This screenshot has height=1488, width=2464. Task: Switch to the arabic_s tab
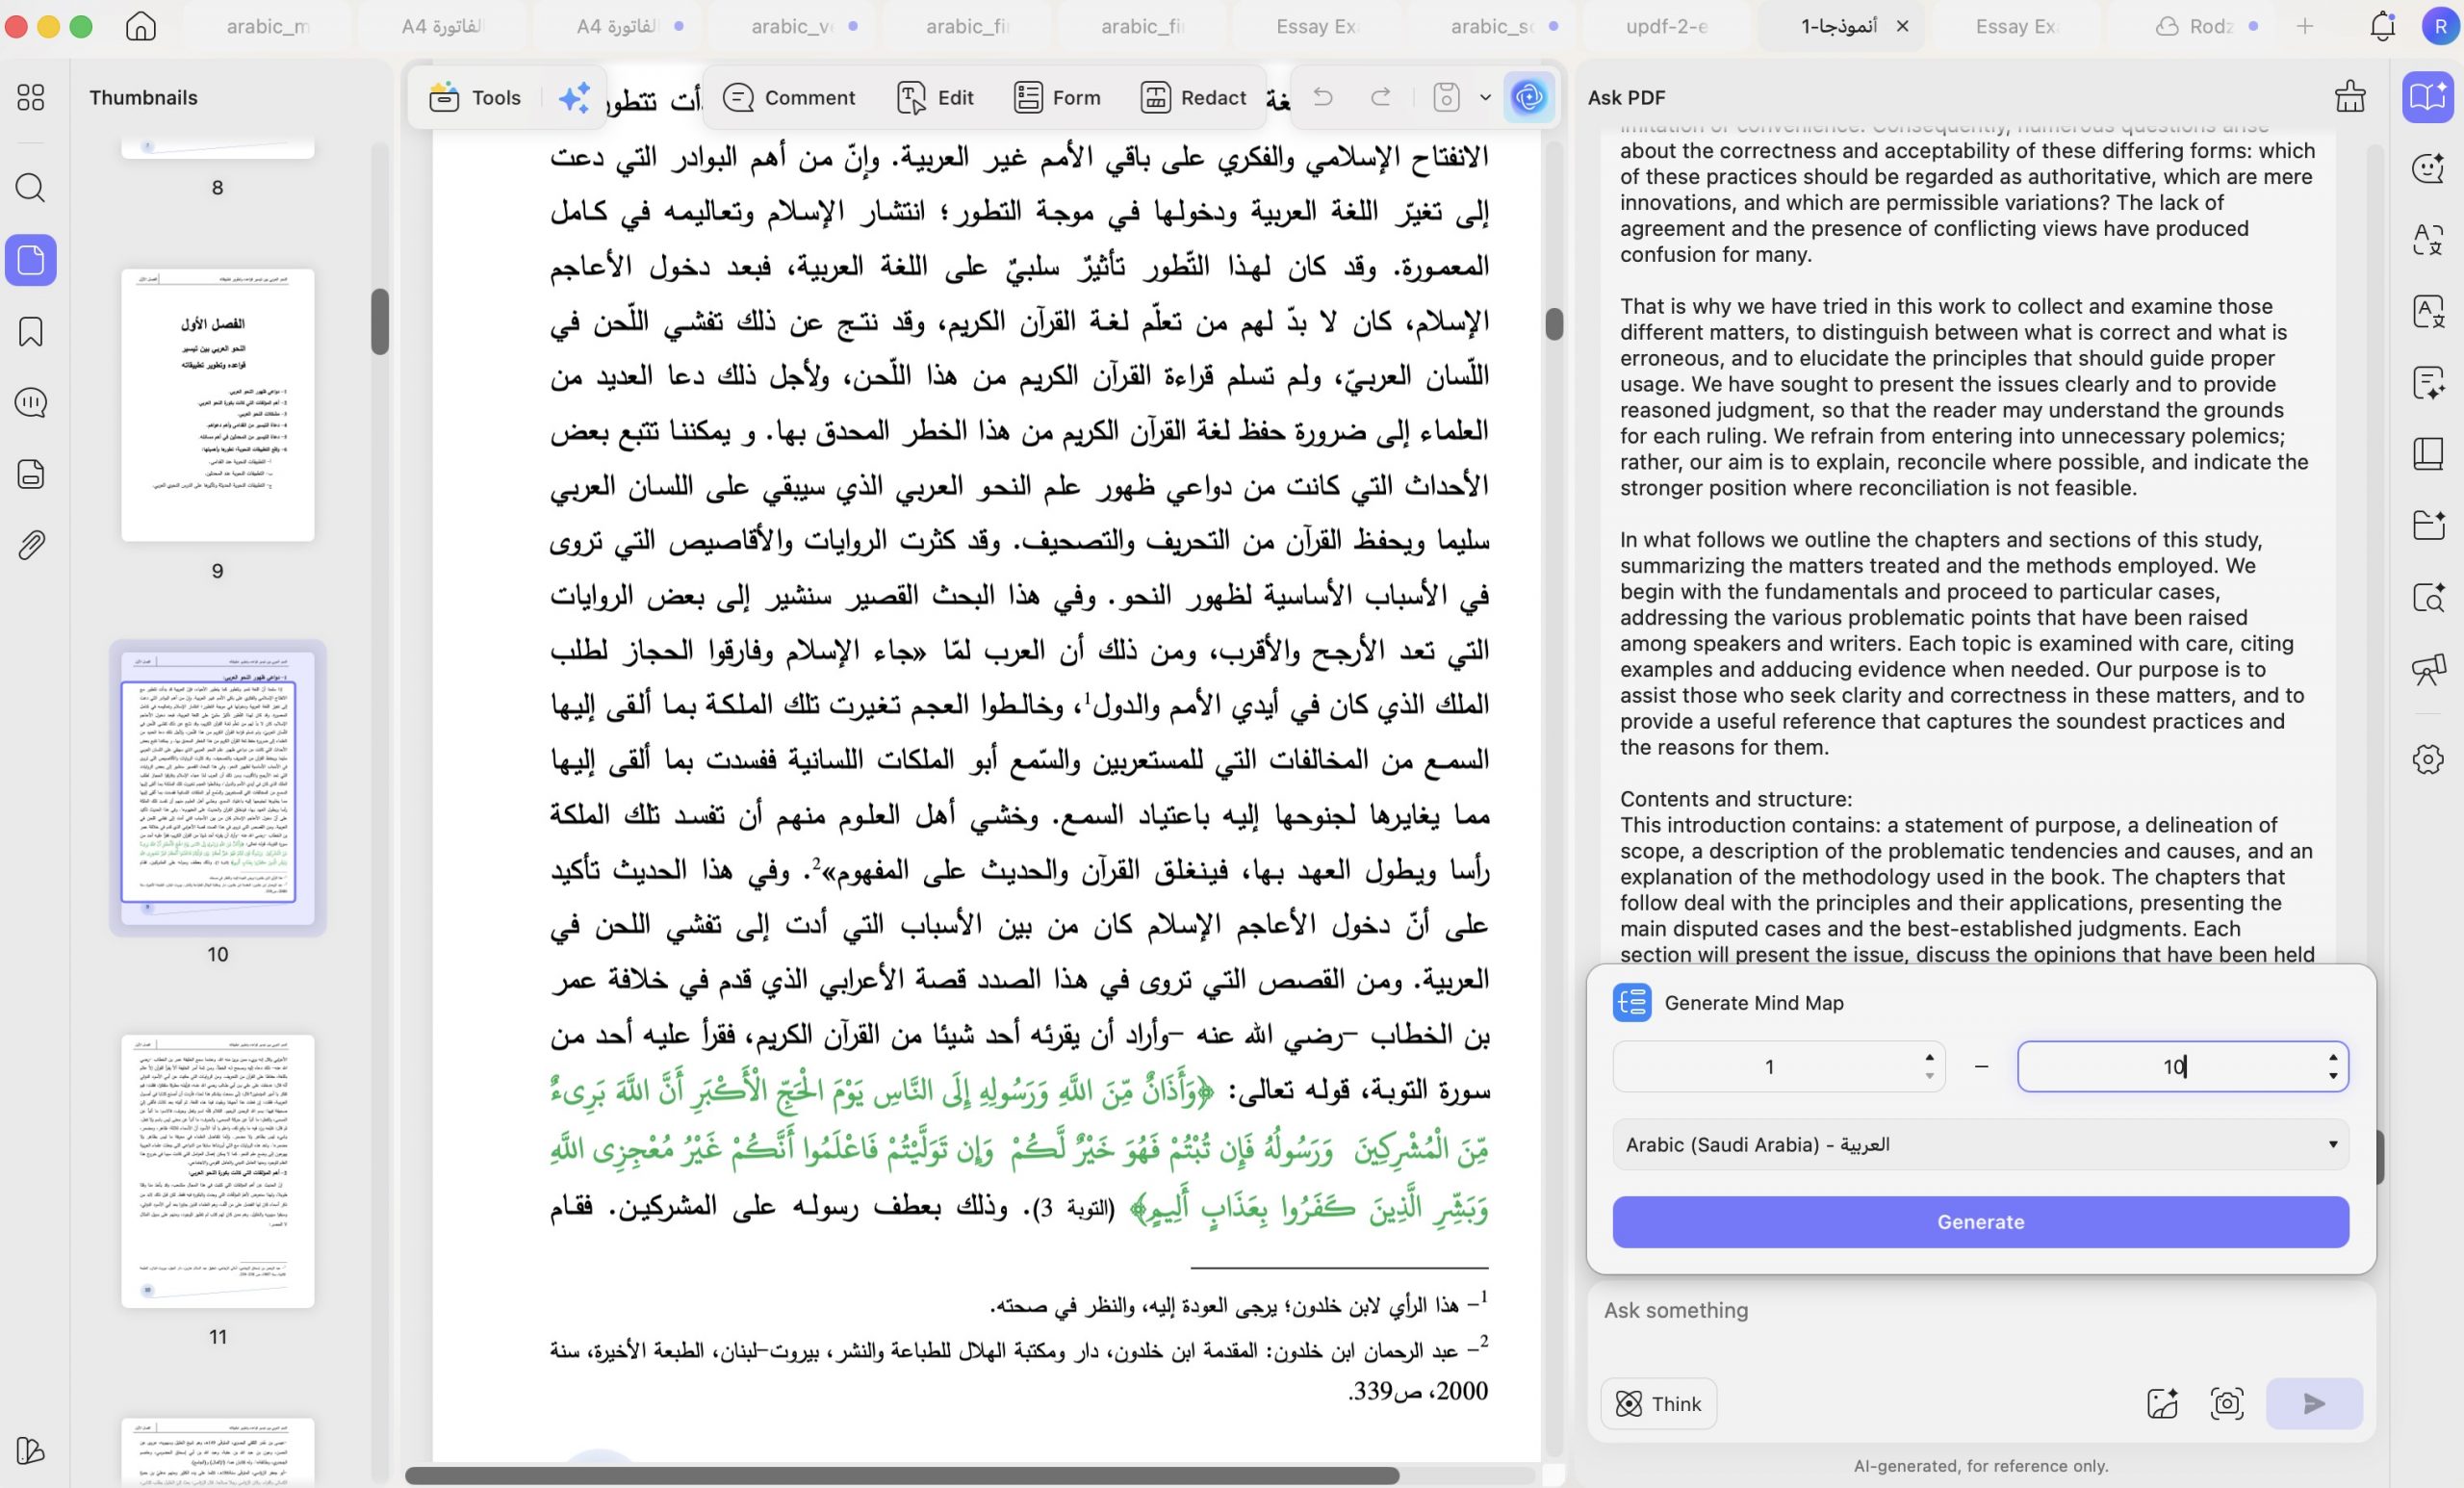coord(1493,26)
